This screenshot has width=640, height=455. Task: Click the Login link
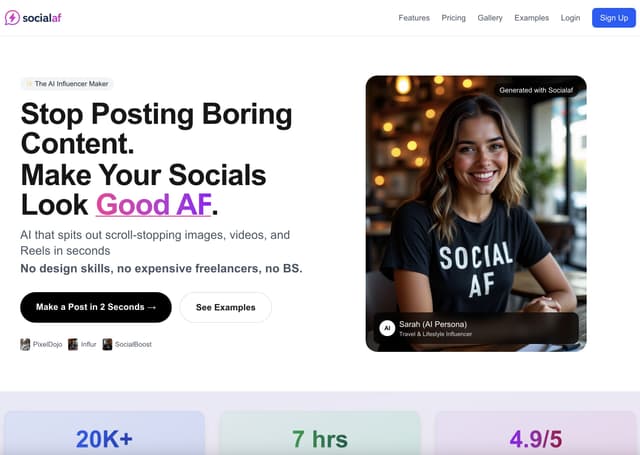[x=570, y=18]
